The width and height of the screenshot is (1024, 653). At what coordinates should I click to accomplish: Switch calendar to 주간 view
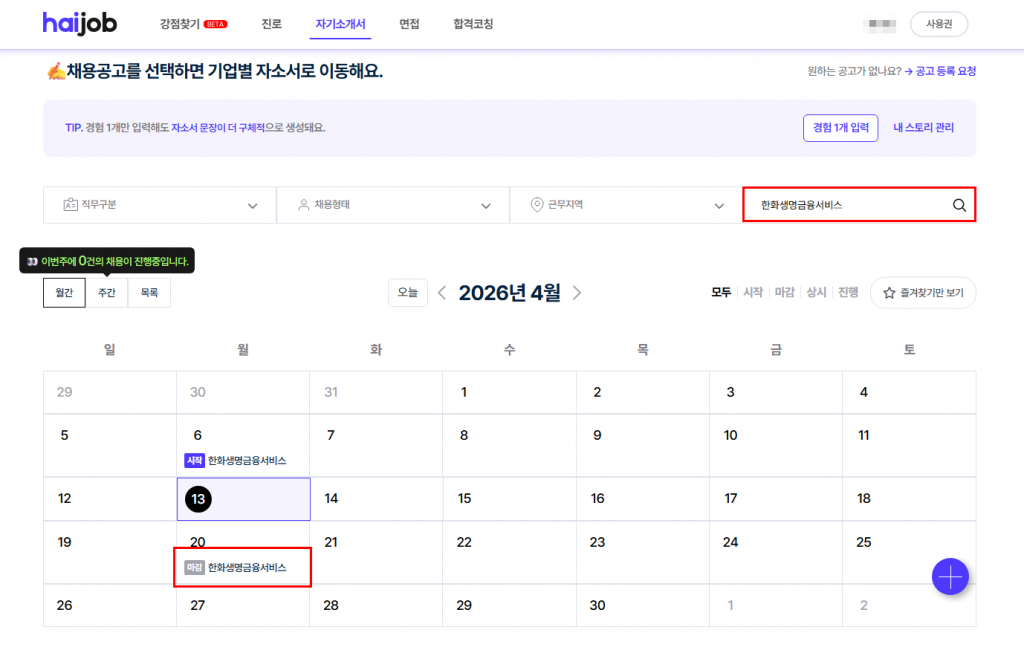107,293
